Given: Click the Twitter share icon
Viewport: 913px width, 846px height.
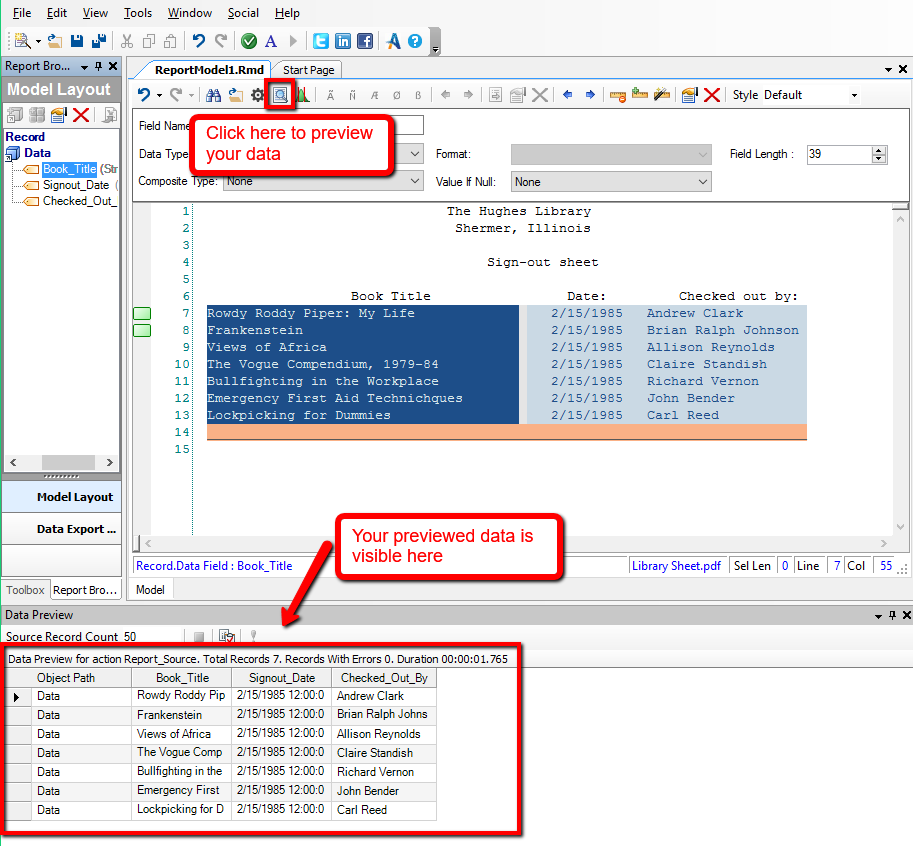Looking at the screenshot, I should (x=321, y=41).
